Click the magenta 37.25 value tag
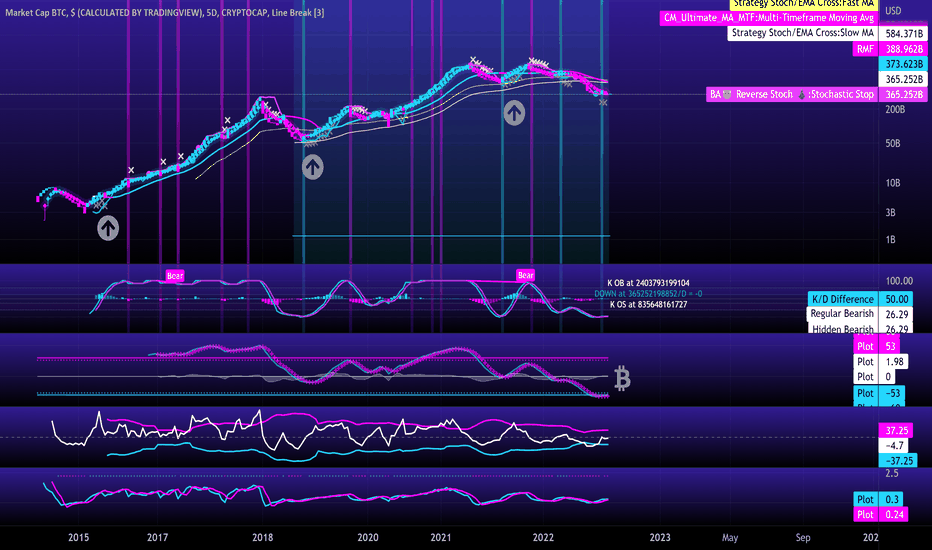The image size is (932, 550). point(896,430)
